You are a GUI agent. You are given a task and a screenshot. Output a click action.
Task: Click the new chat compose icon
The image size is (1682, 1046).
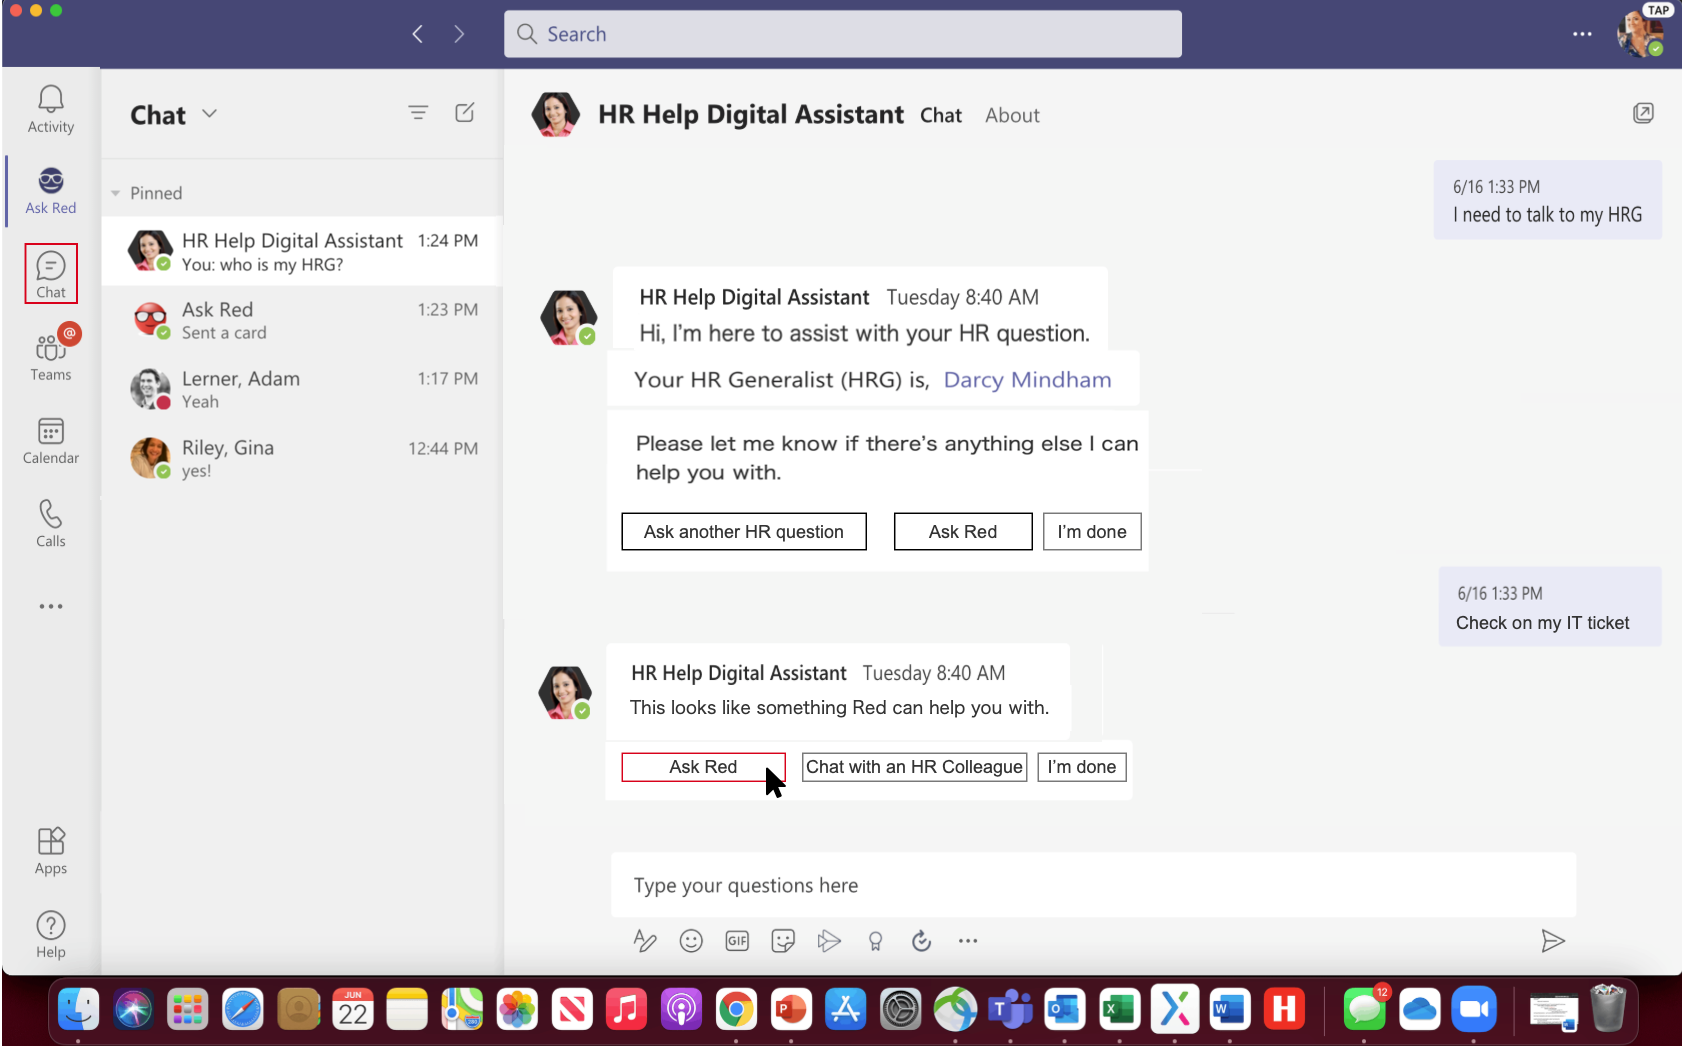point(465,113)
